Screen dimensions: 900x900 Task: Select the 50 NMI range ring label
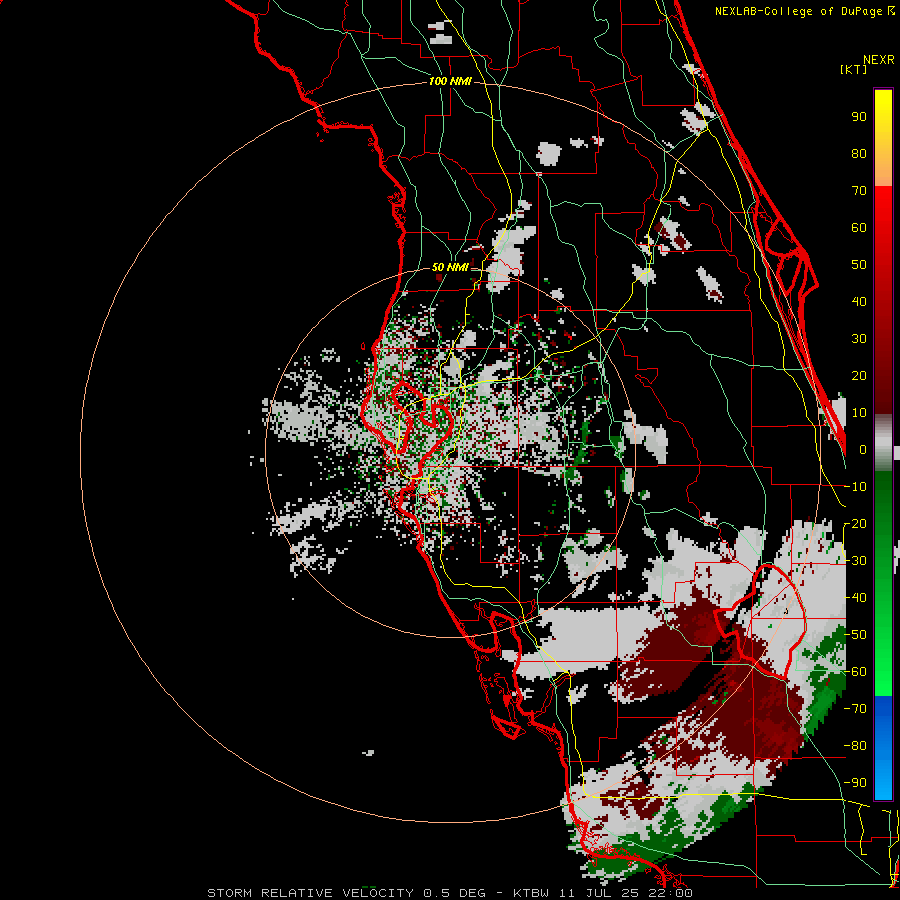(x=450, y=267)
